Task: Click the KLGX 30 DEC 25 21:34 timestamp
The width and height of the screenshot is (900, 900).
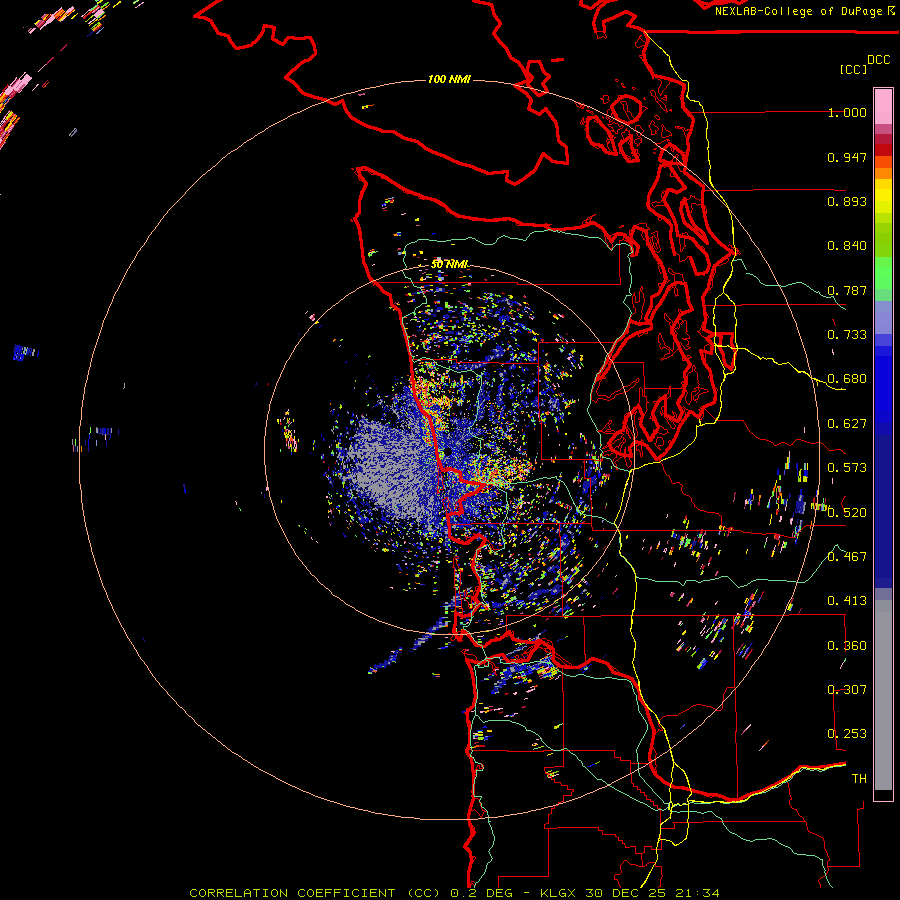Action: click(x=629, y=893)
